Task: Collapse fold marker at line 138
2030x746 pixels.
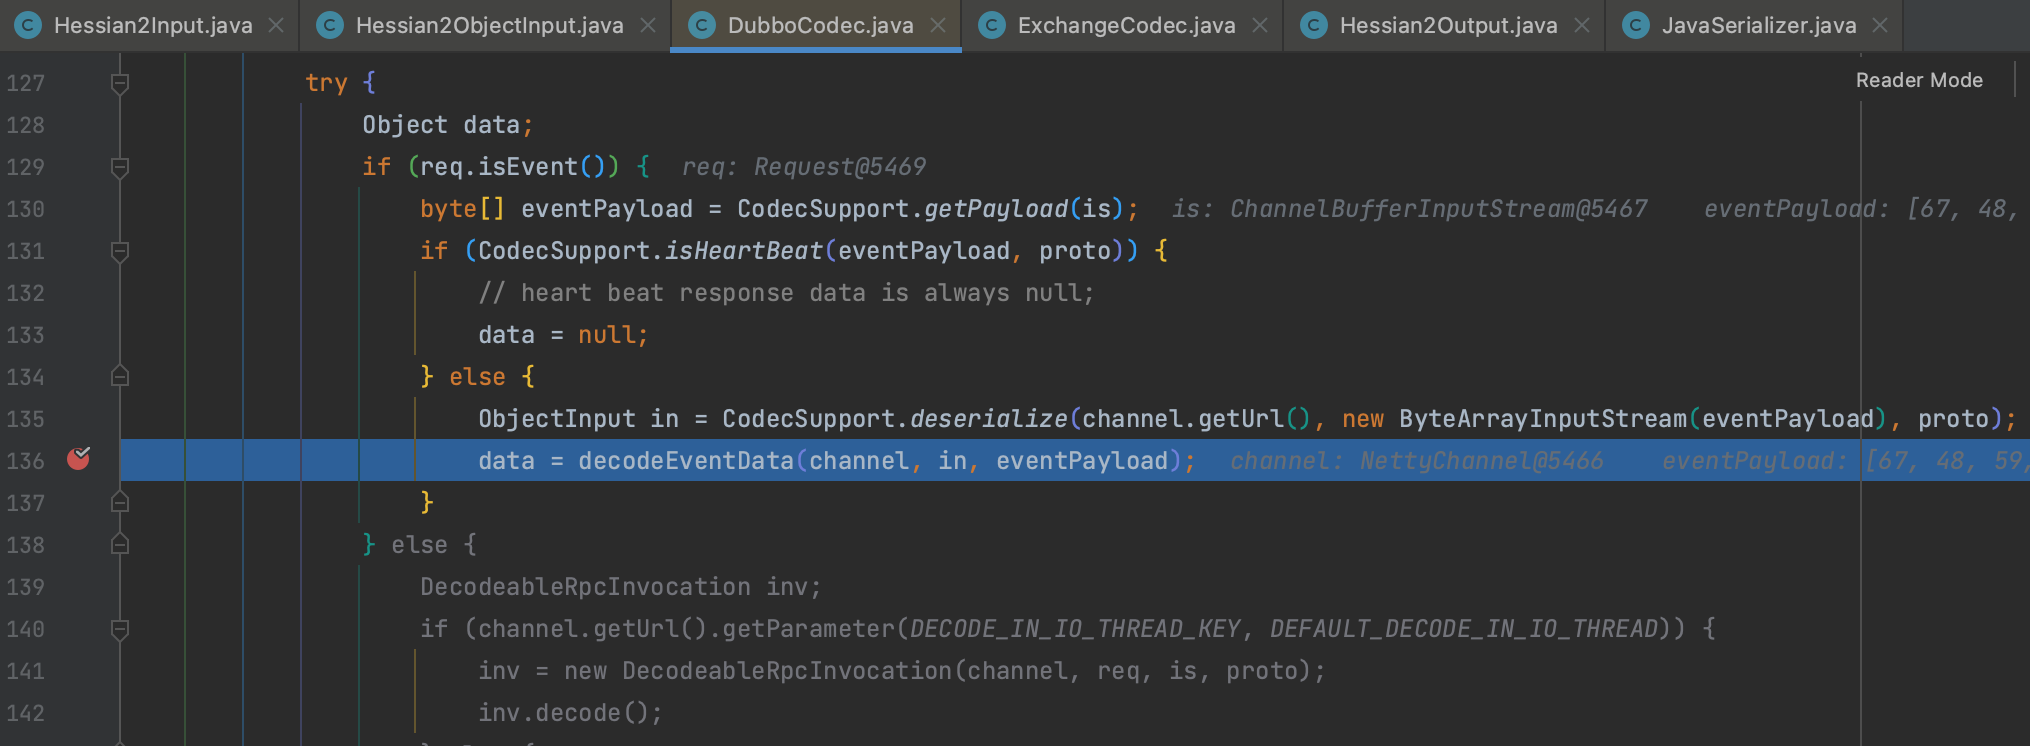Action: pyautogui.click(x=120, y=545)
